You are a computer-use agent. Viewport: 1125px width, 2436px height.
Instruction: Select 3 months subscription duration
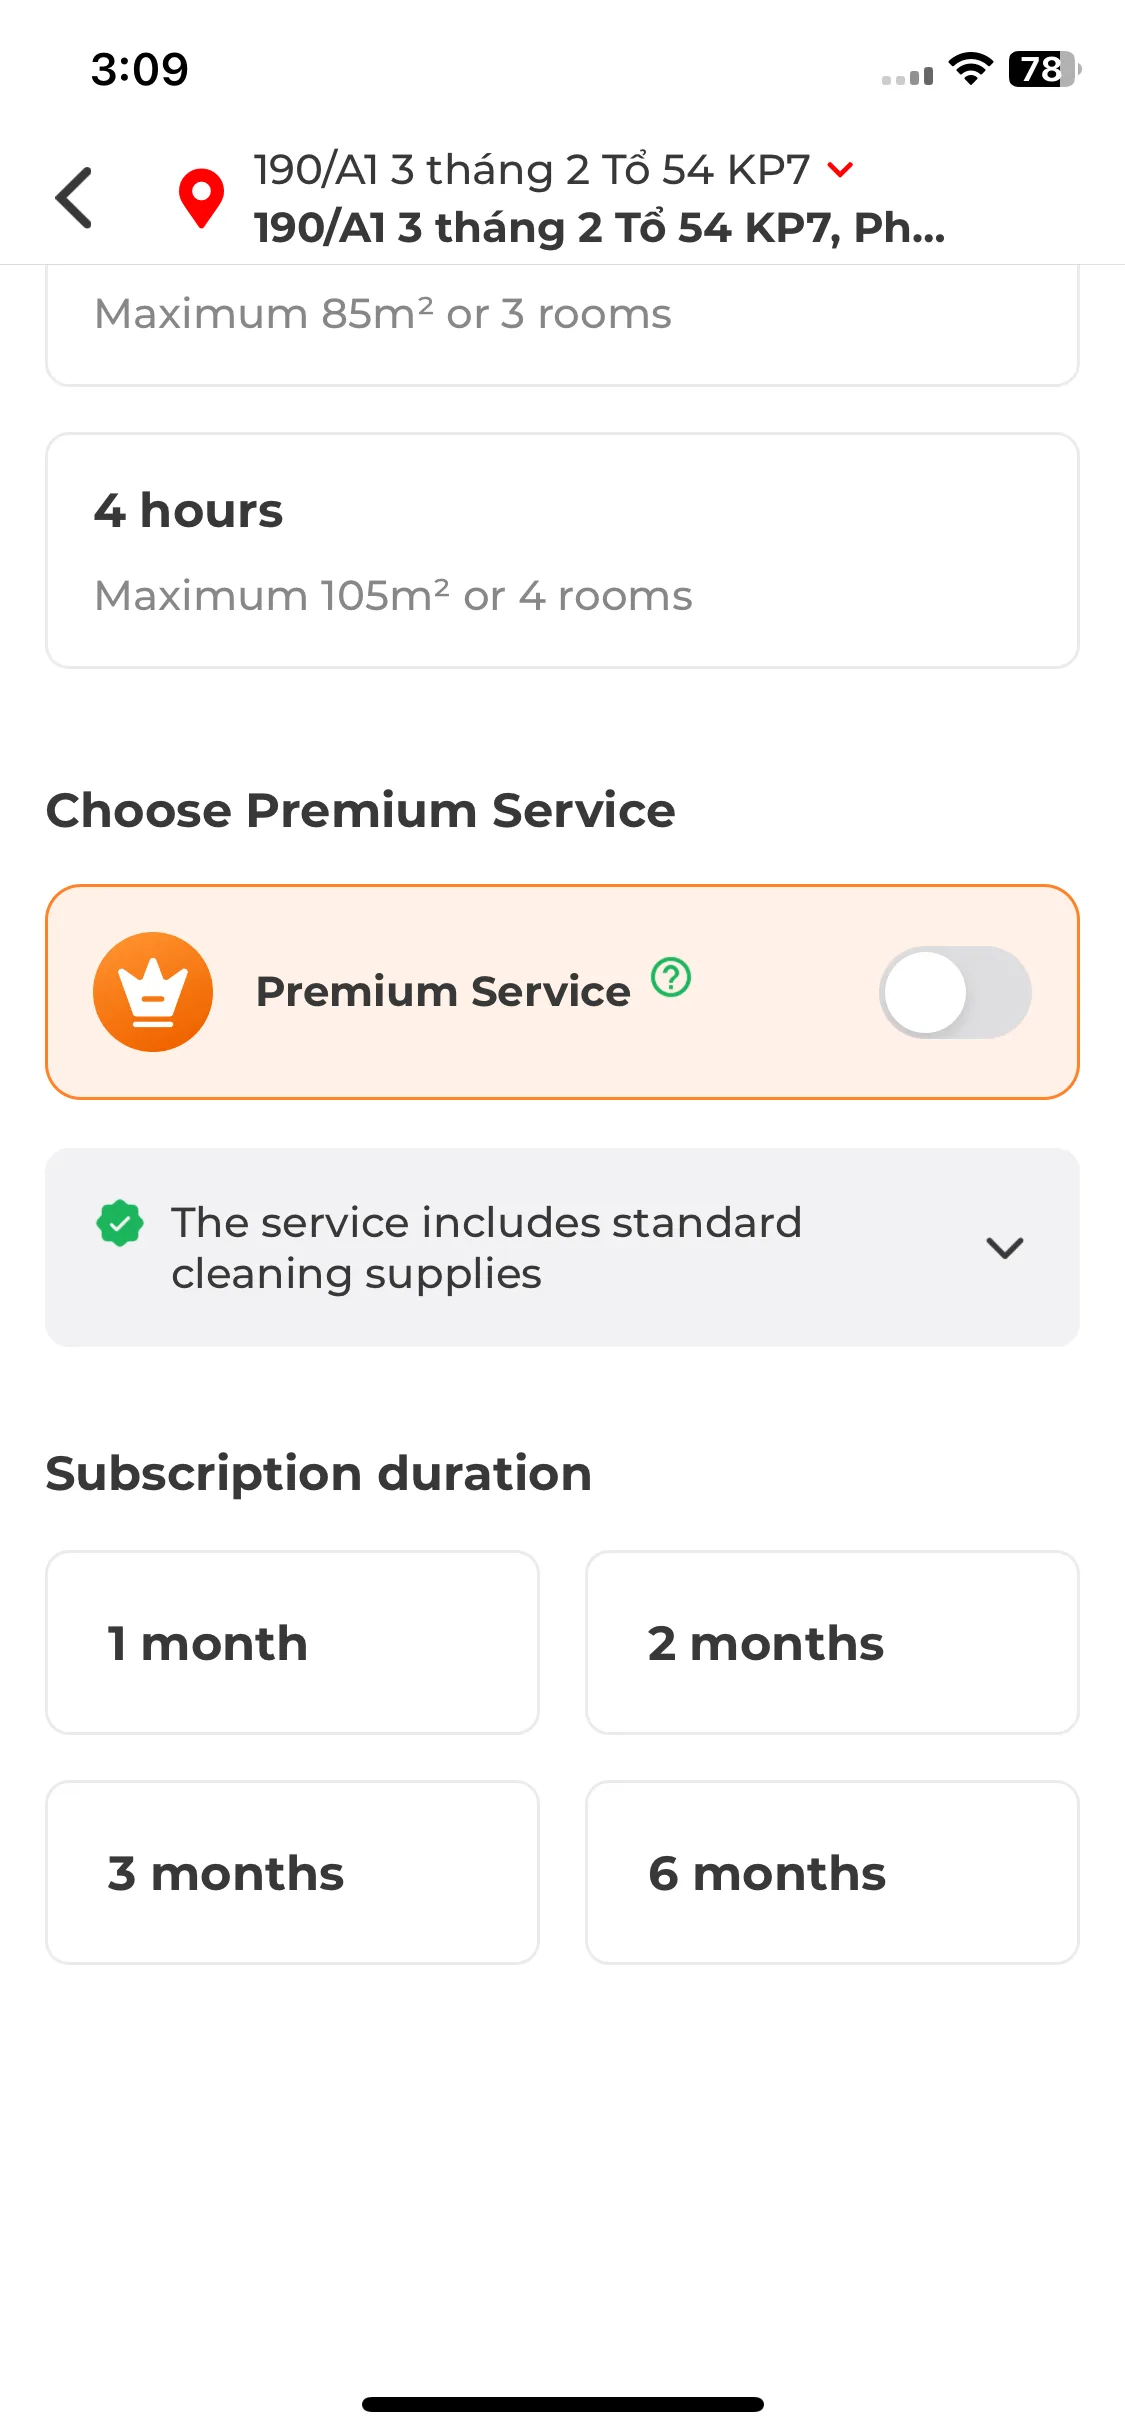coord(292,1872)
